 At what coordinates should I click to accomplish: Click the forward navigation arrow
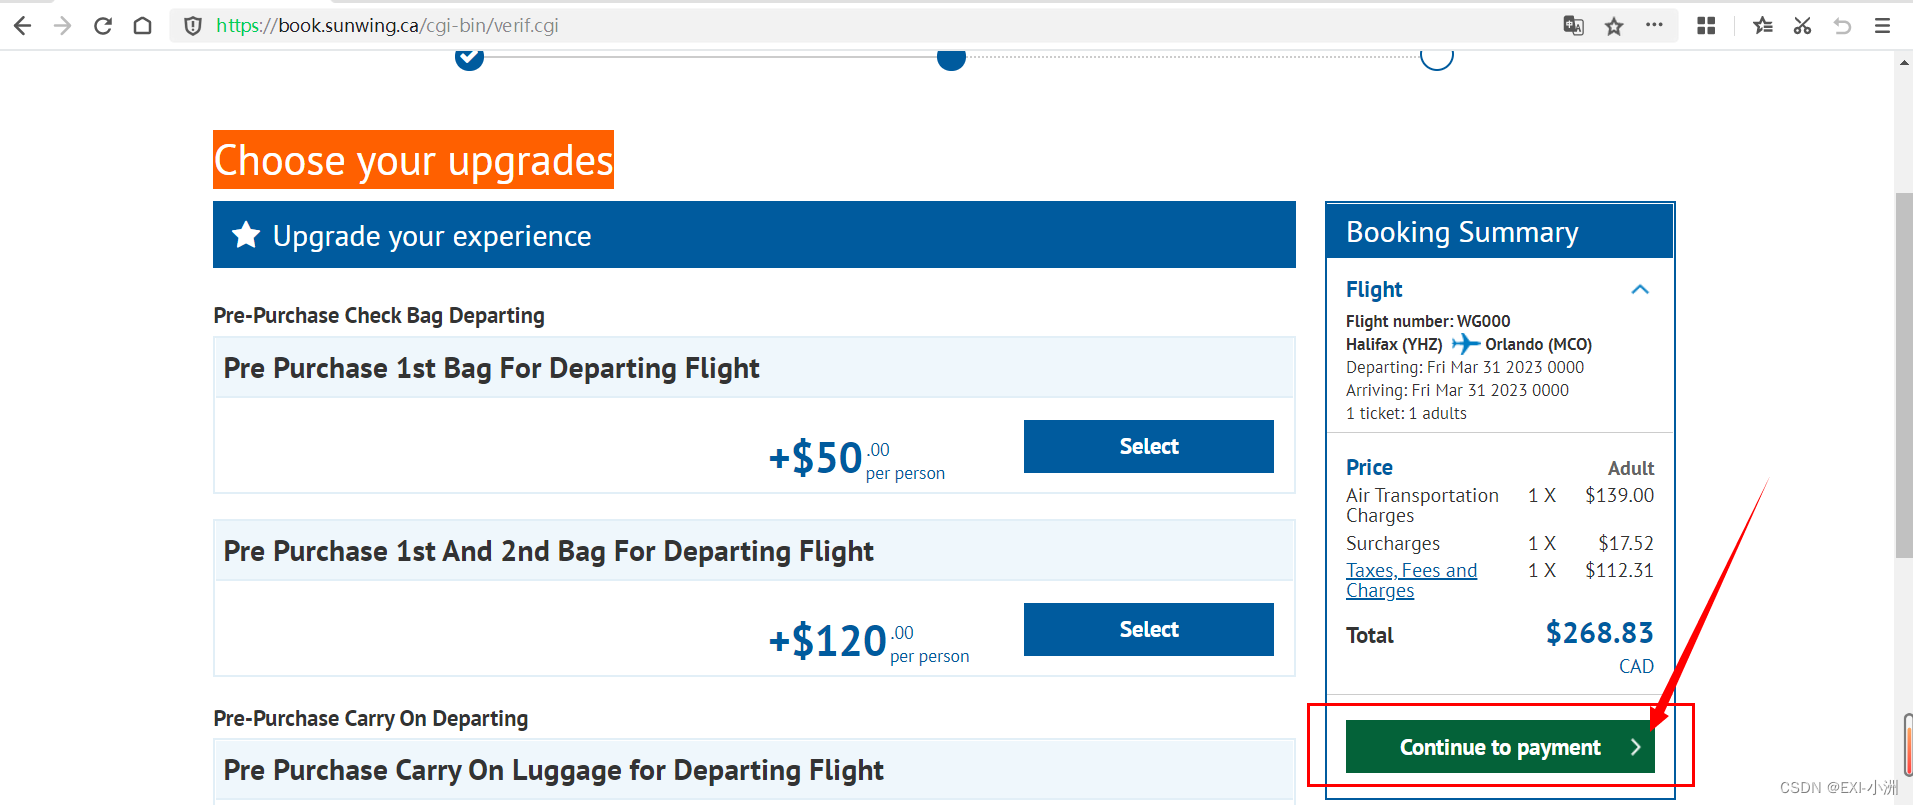click(61, 25)
